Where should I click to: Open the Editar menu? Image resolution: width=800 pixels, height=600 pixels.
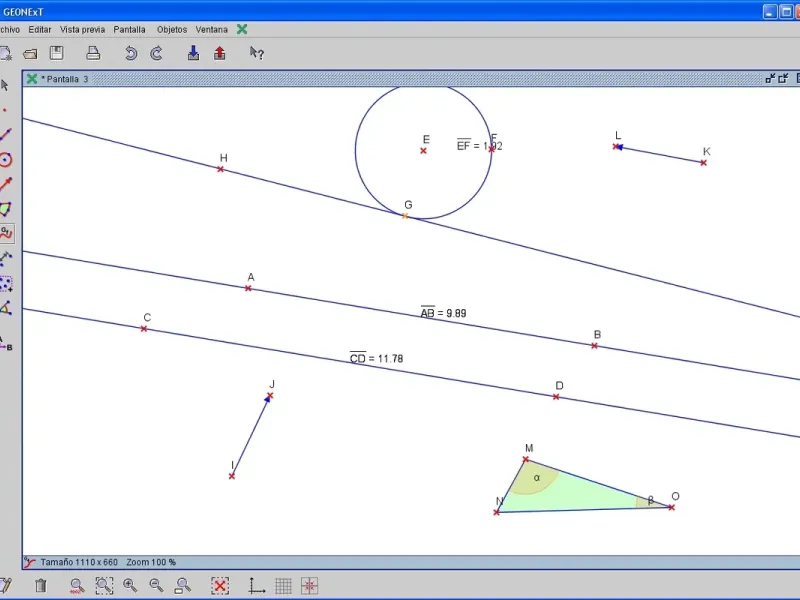40,30
